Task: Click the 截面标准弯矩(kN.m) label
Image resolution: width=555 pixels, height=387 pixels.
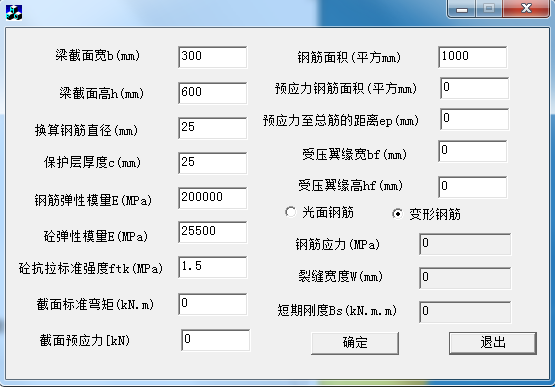Action: click(95, 305)
